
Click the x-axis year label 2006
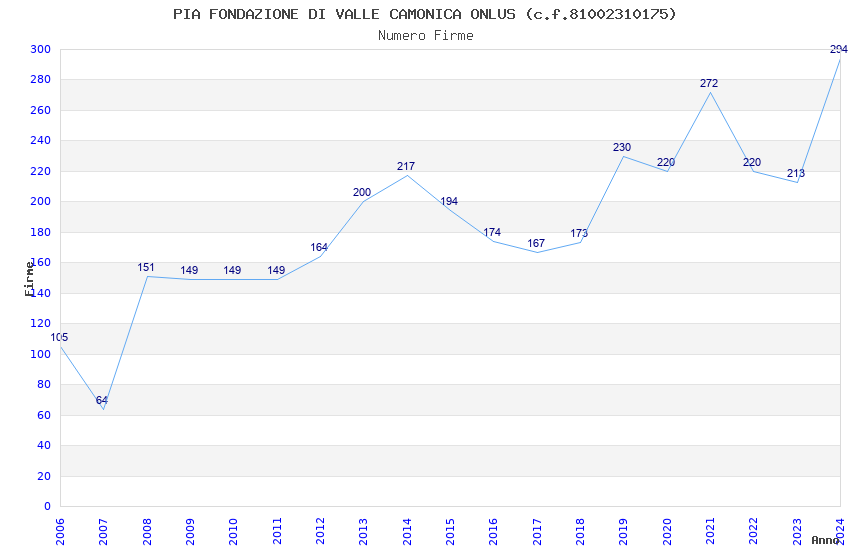point(60,532)
